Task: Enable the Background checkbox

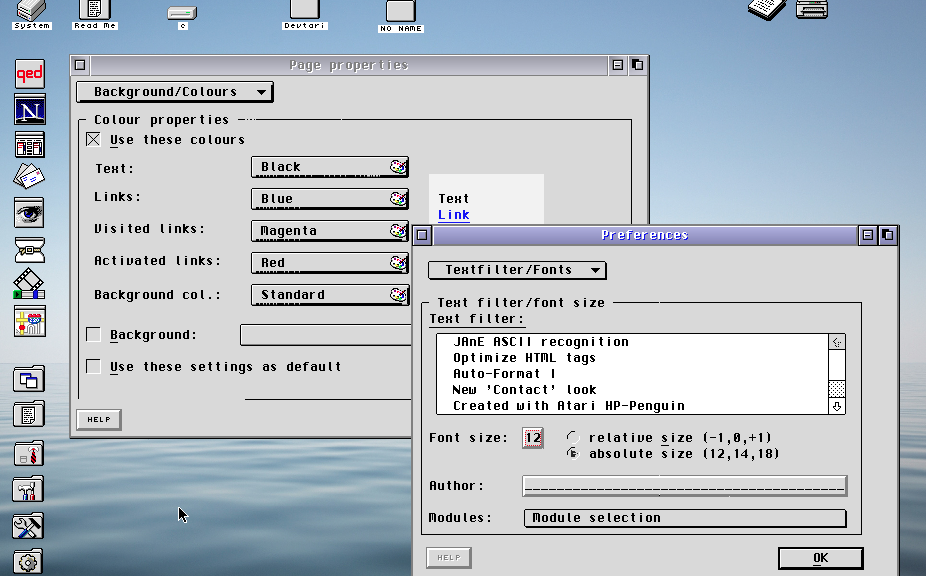Action: [93, 336]
